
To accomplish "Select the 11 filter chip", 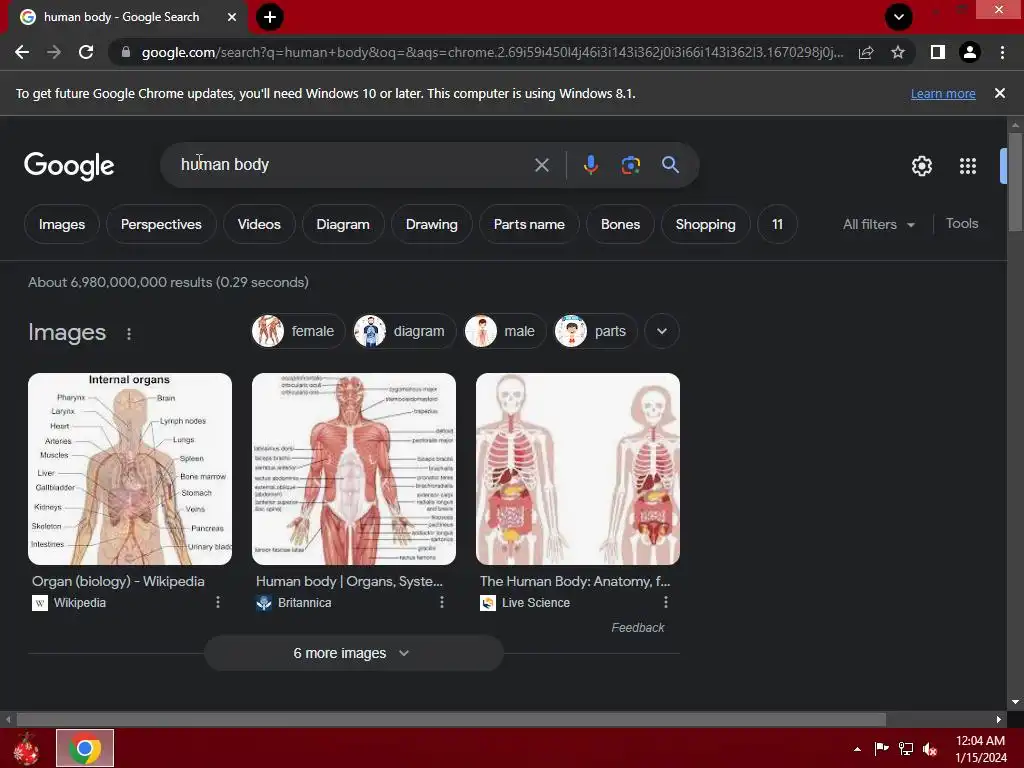I will 777,224.
